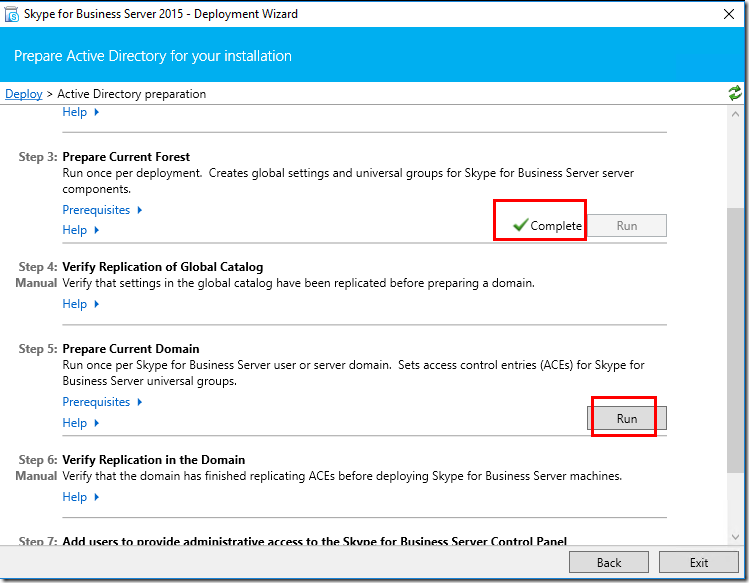Expand Prerequisites for Prepare Current Domain
The image size is (749, 583).
pyautogui.click(x=102, y=402)
